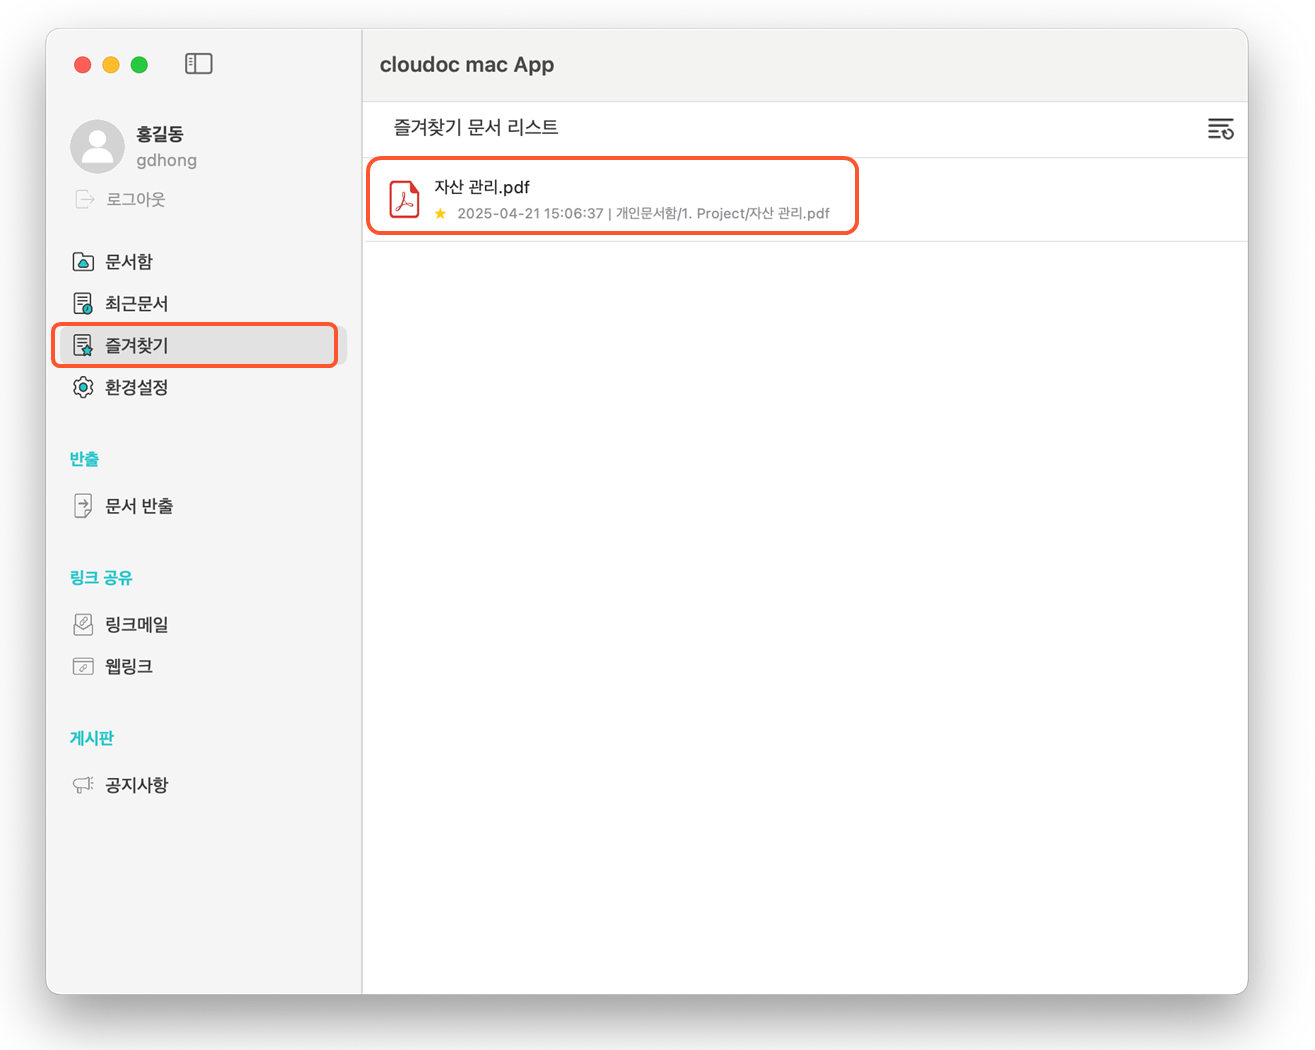Open the 웹링크 label
The width and height of the screenshot is (1315, 1050).
[x=129, y=667]
